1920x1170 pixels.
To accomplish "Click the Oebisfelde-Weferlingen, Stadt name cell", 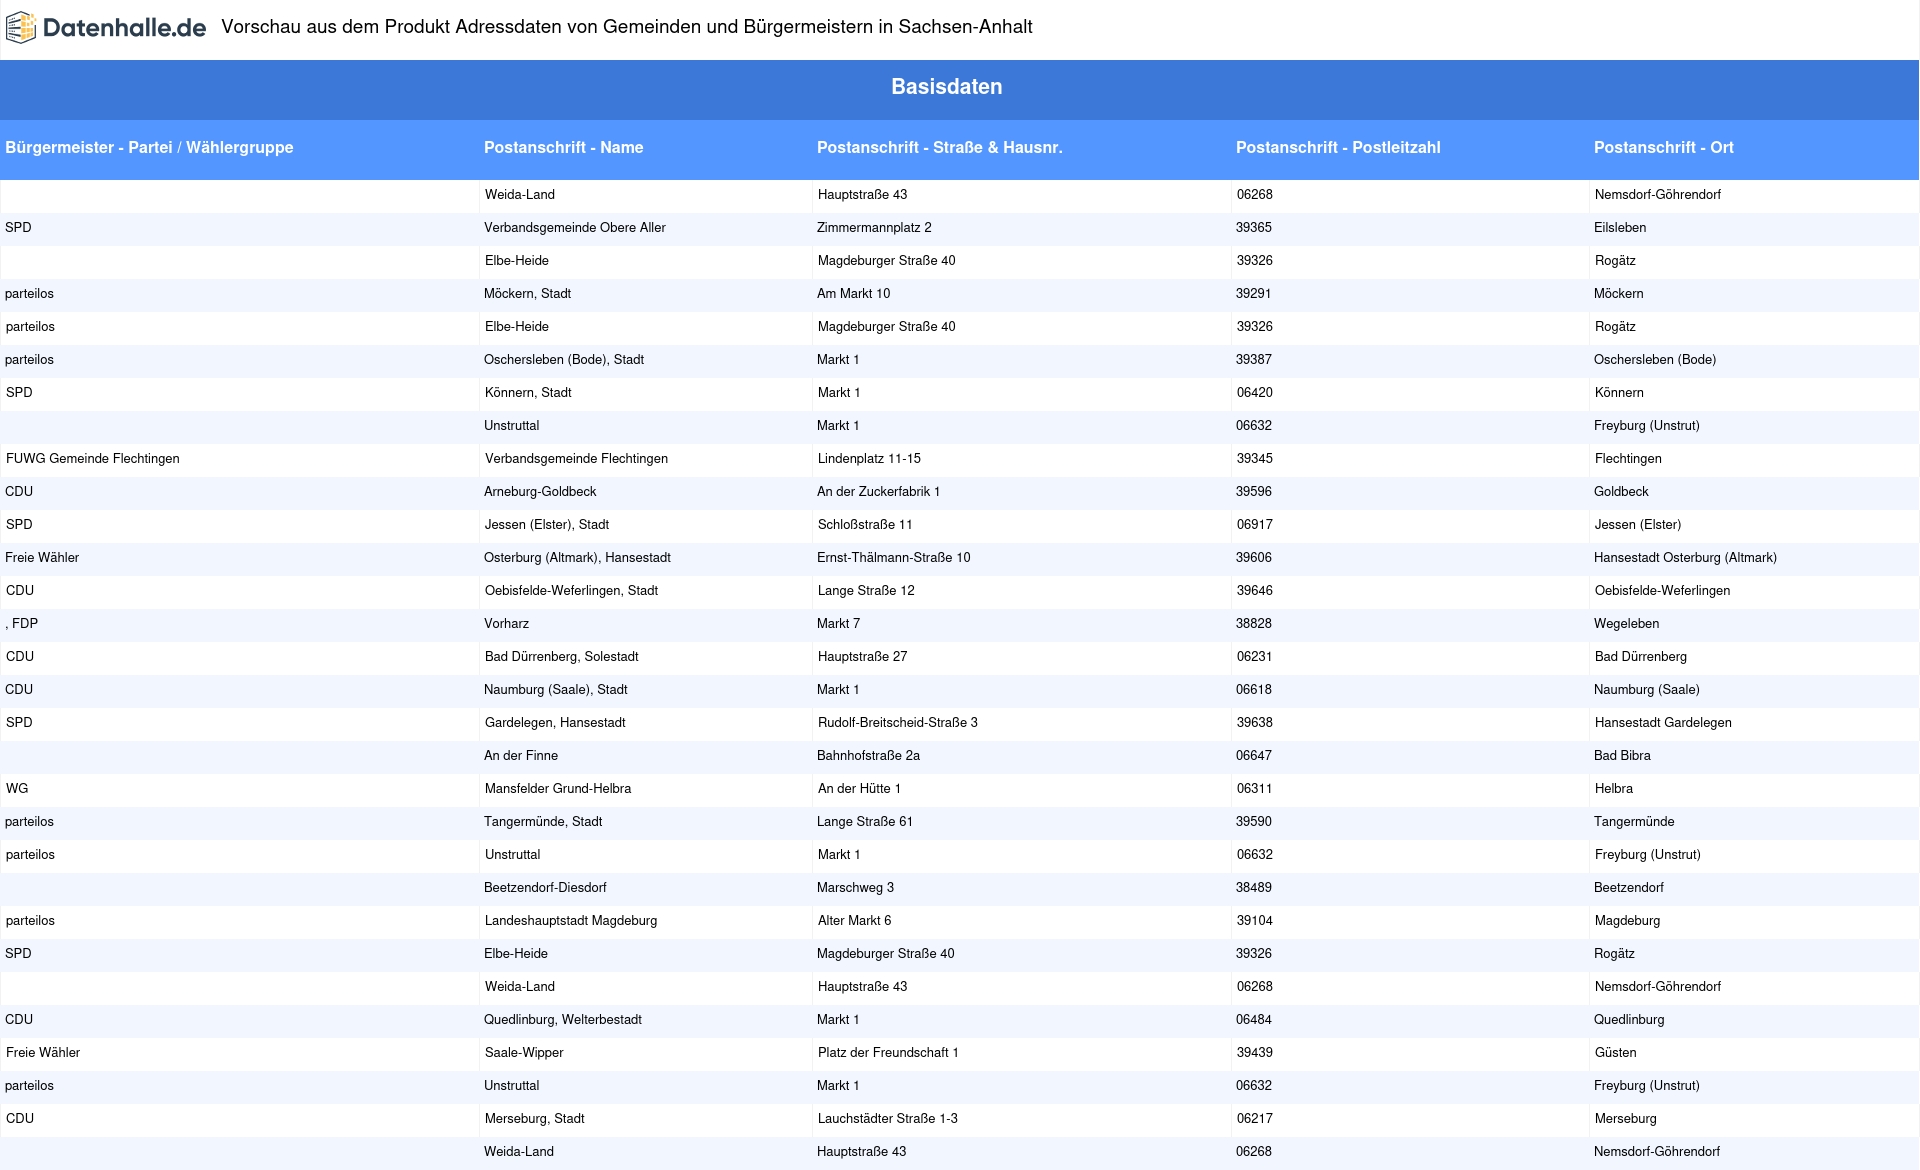I will (571, 591).
